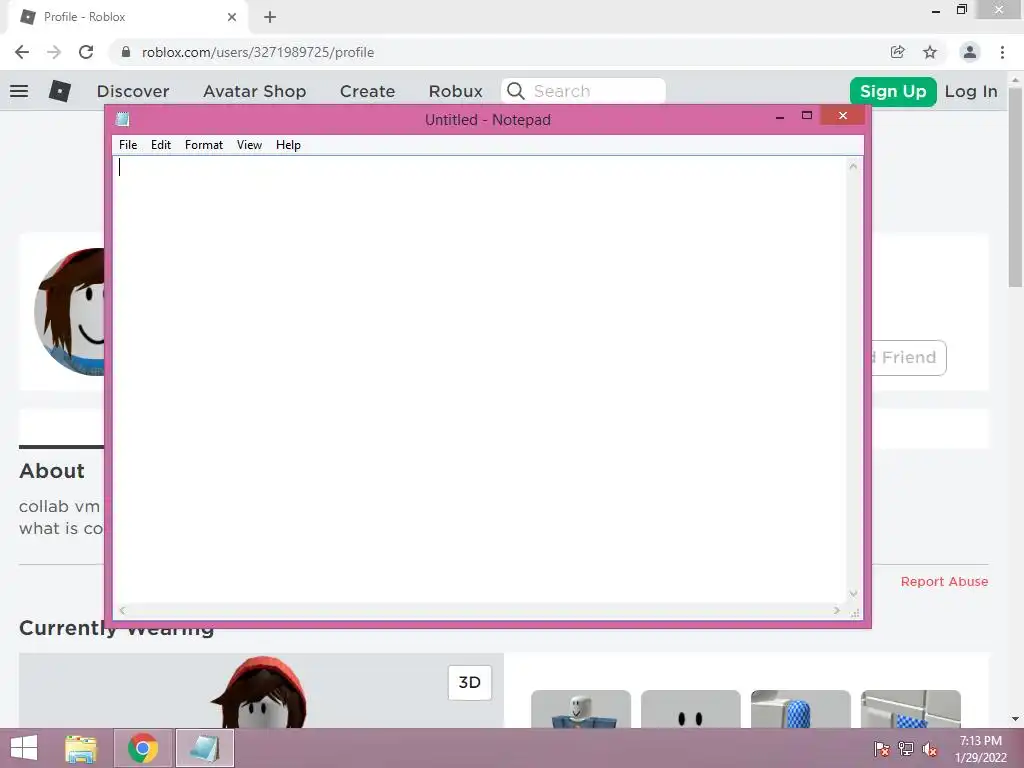
Task: Open Action Center flag tray icon
Action: (x=882, y=749)
